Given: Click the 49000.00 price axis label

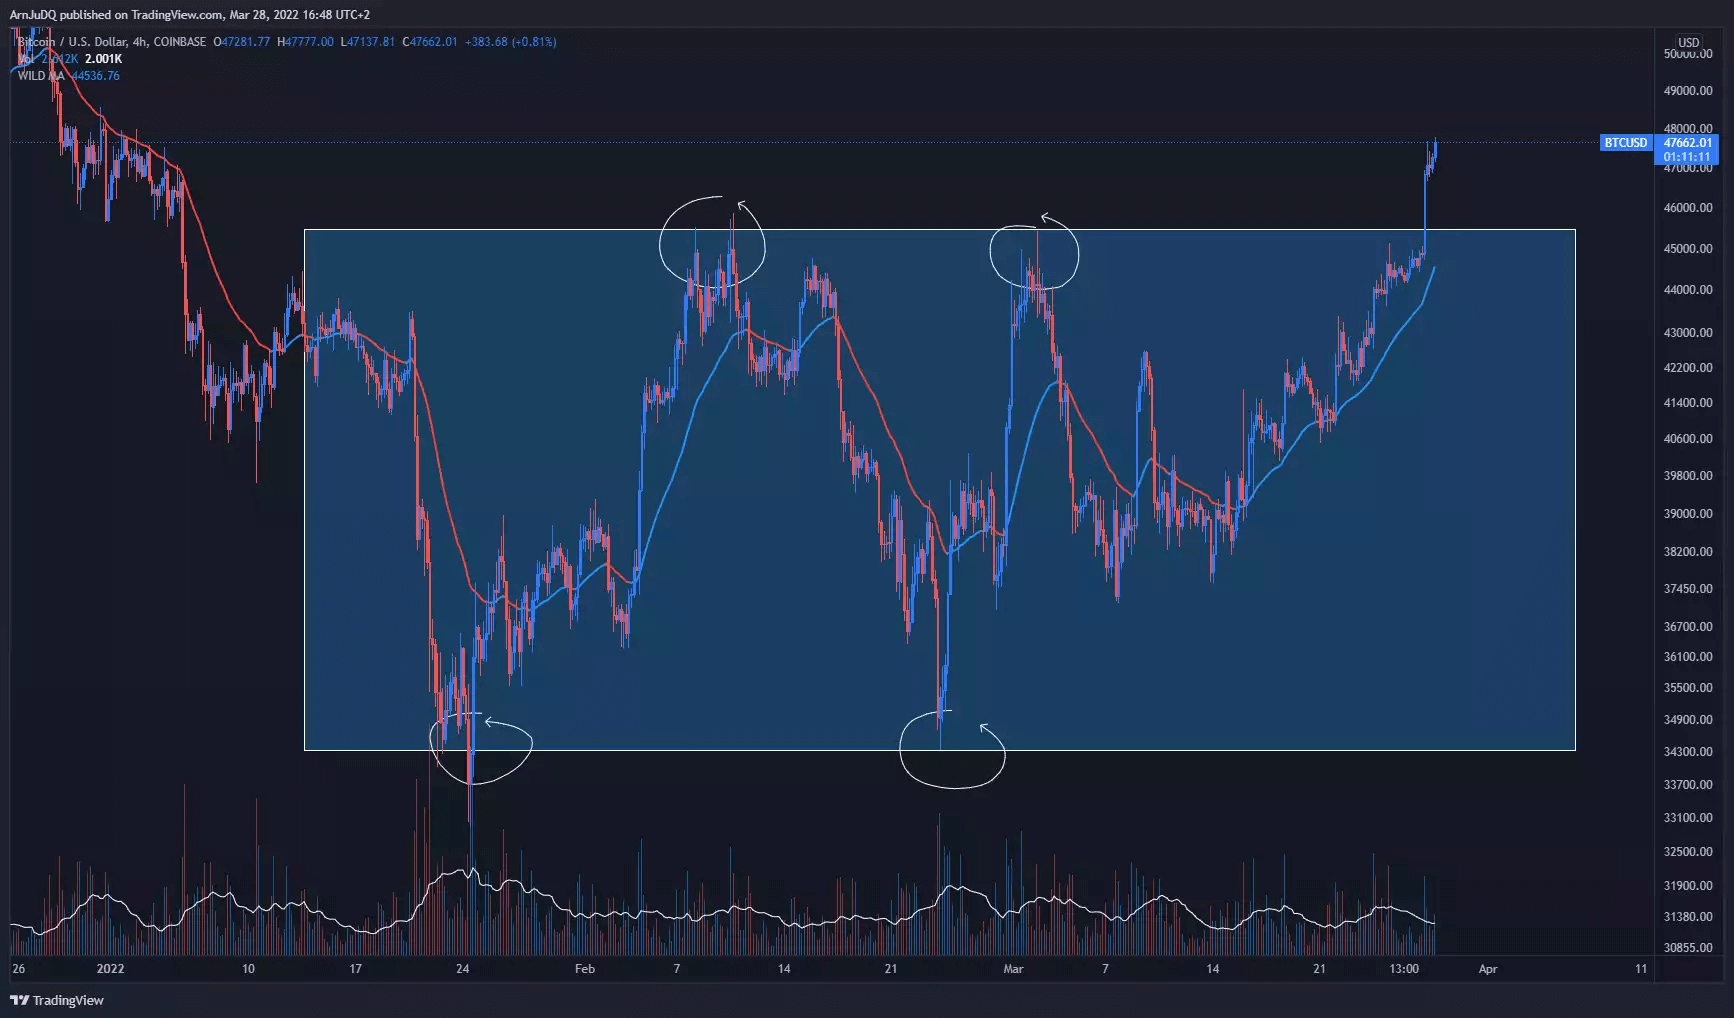Looking at the screenshot, I should 1688,91.
